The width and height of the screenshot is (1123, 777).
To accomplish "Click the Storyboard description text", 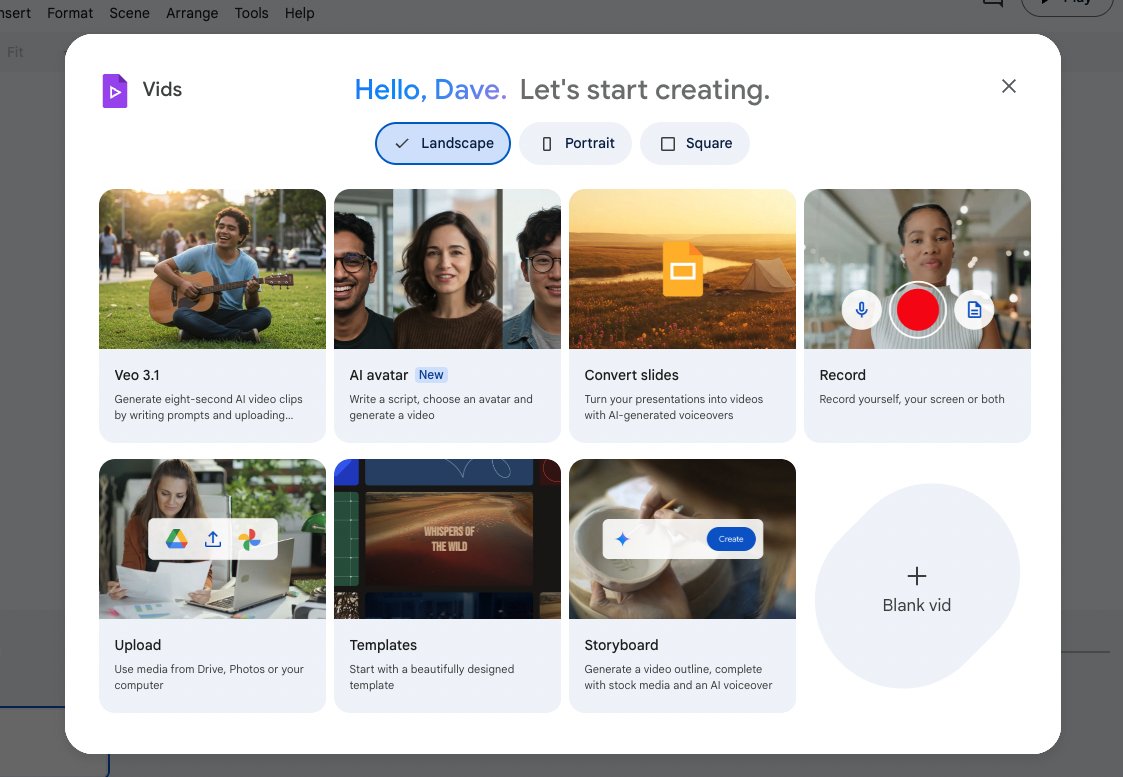I will click(678, 677).
